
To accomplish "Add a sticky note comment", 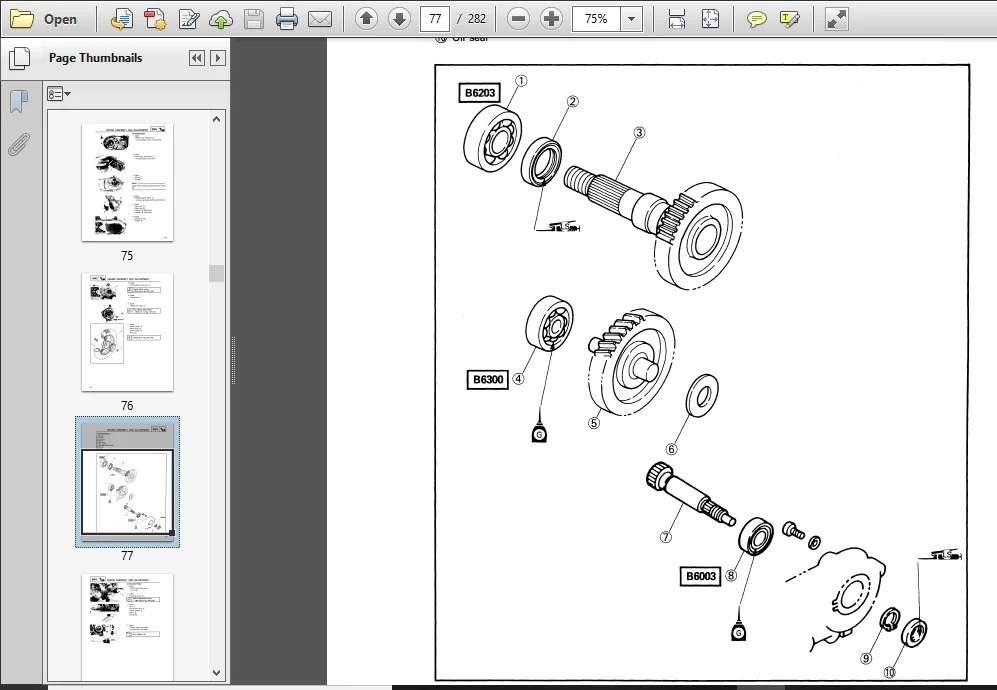I will (x=756, y=19).
